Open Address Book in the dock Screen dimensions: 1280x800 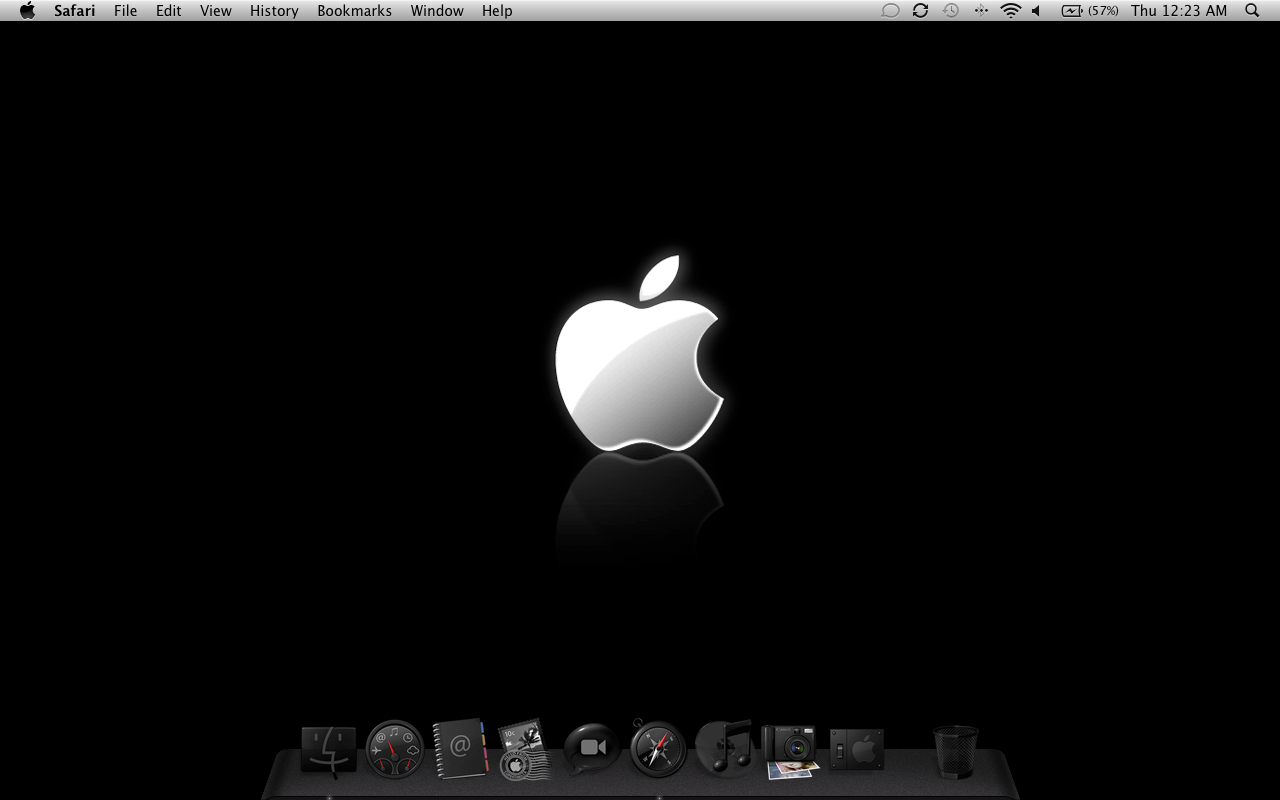click(x=460, y=749)
